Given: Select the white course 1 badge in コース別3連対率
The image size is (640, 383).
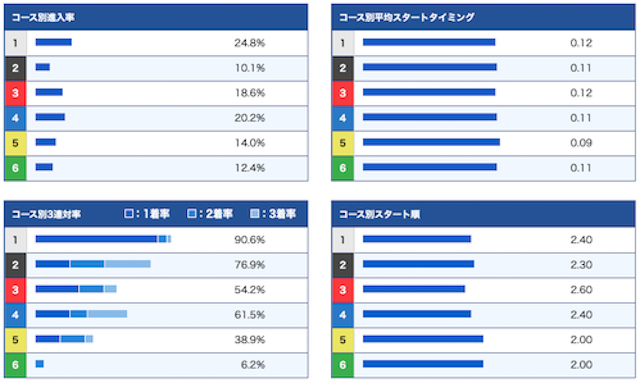Looking at the screenshot, I should coord(15,240).
